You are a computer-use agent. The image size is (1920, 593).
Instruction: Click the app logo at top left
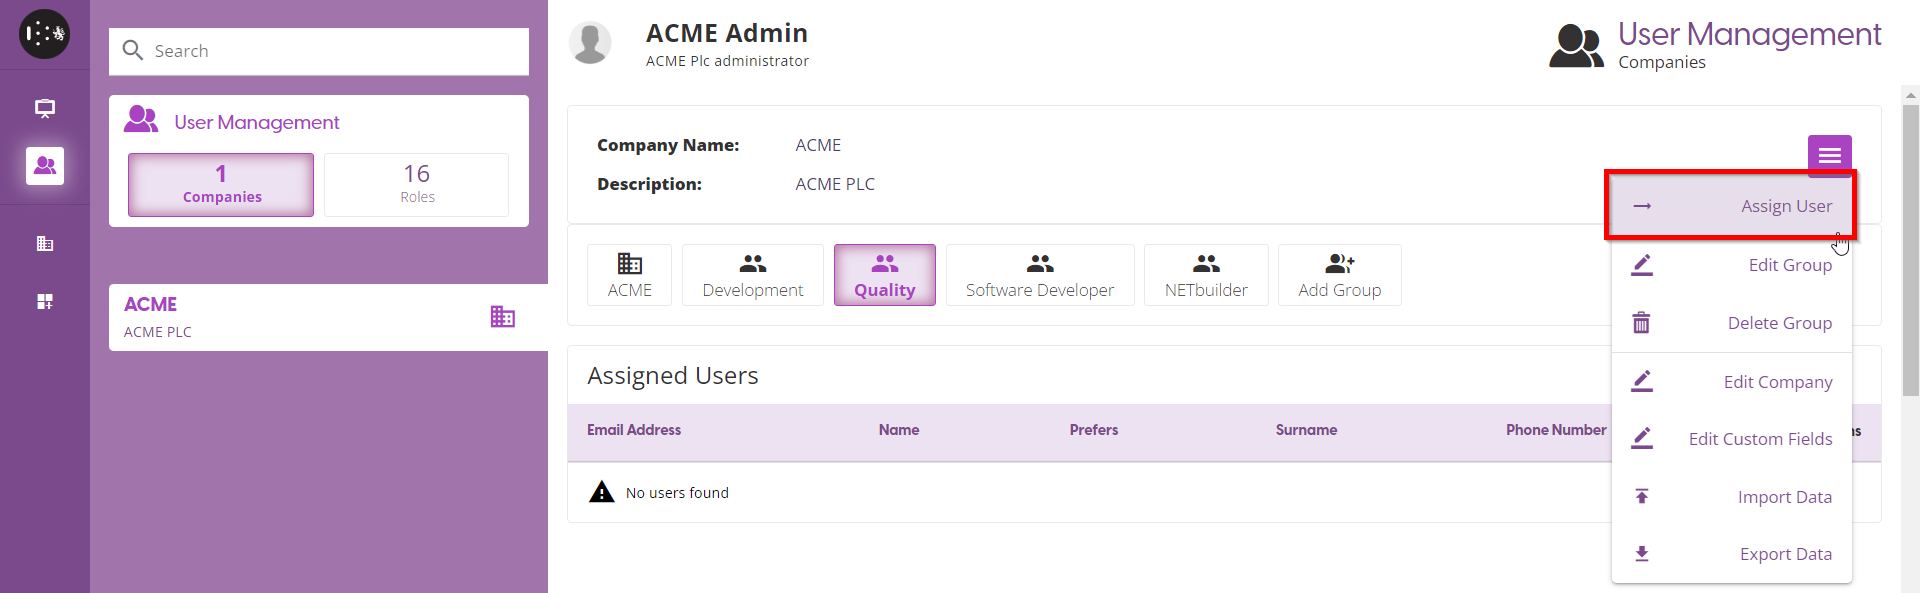45,34
